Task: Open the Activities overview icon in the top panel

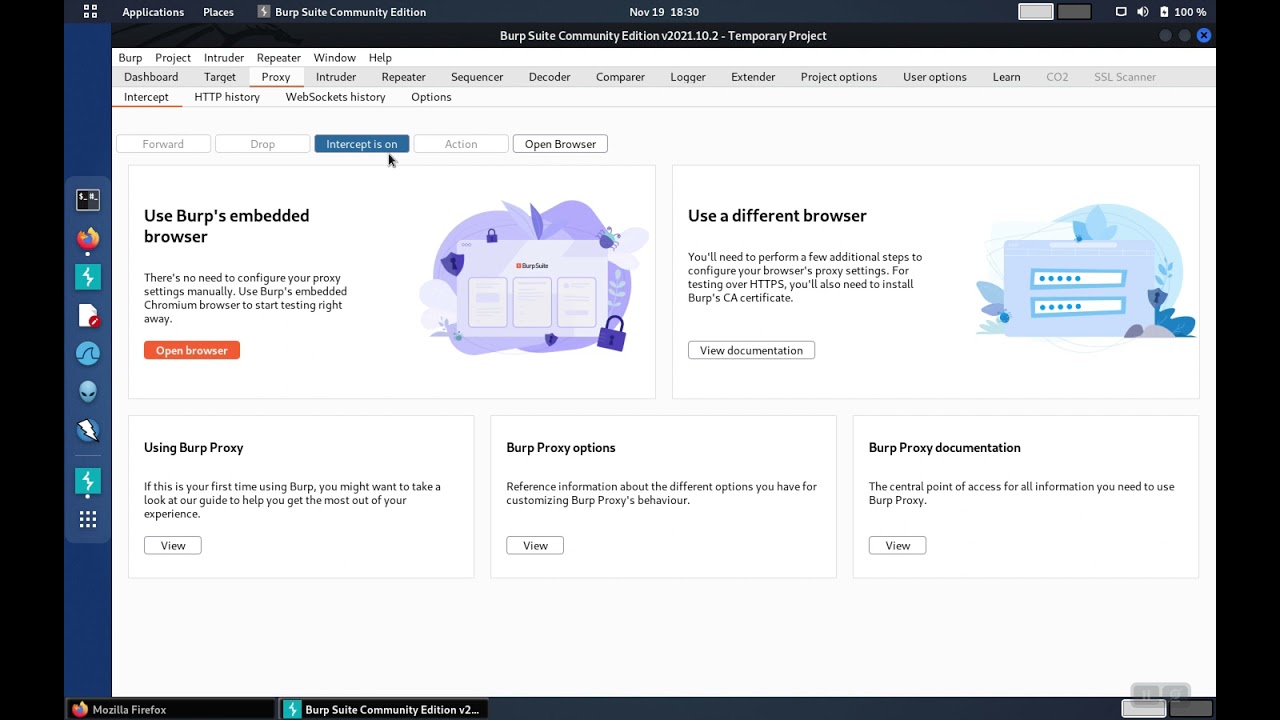Action: coord(90,12)
